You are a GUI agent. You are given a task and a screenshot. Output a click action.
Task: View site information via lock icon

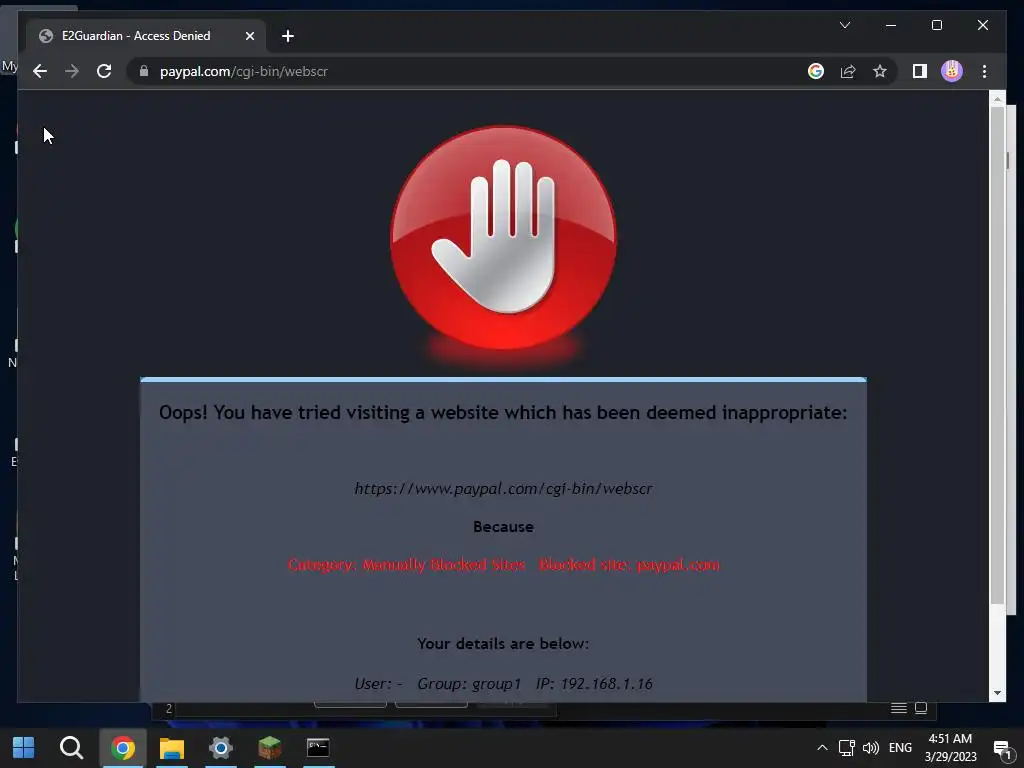tap(144, 71)
